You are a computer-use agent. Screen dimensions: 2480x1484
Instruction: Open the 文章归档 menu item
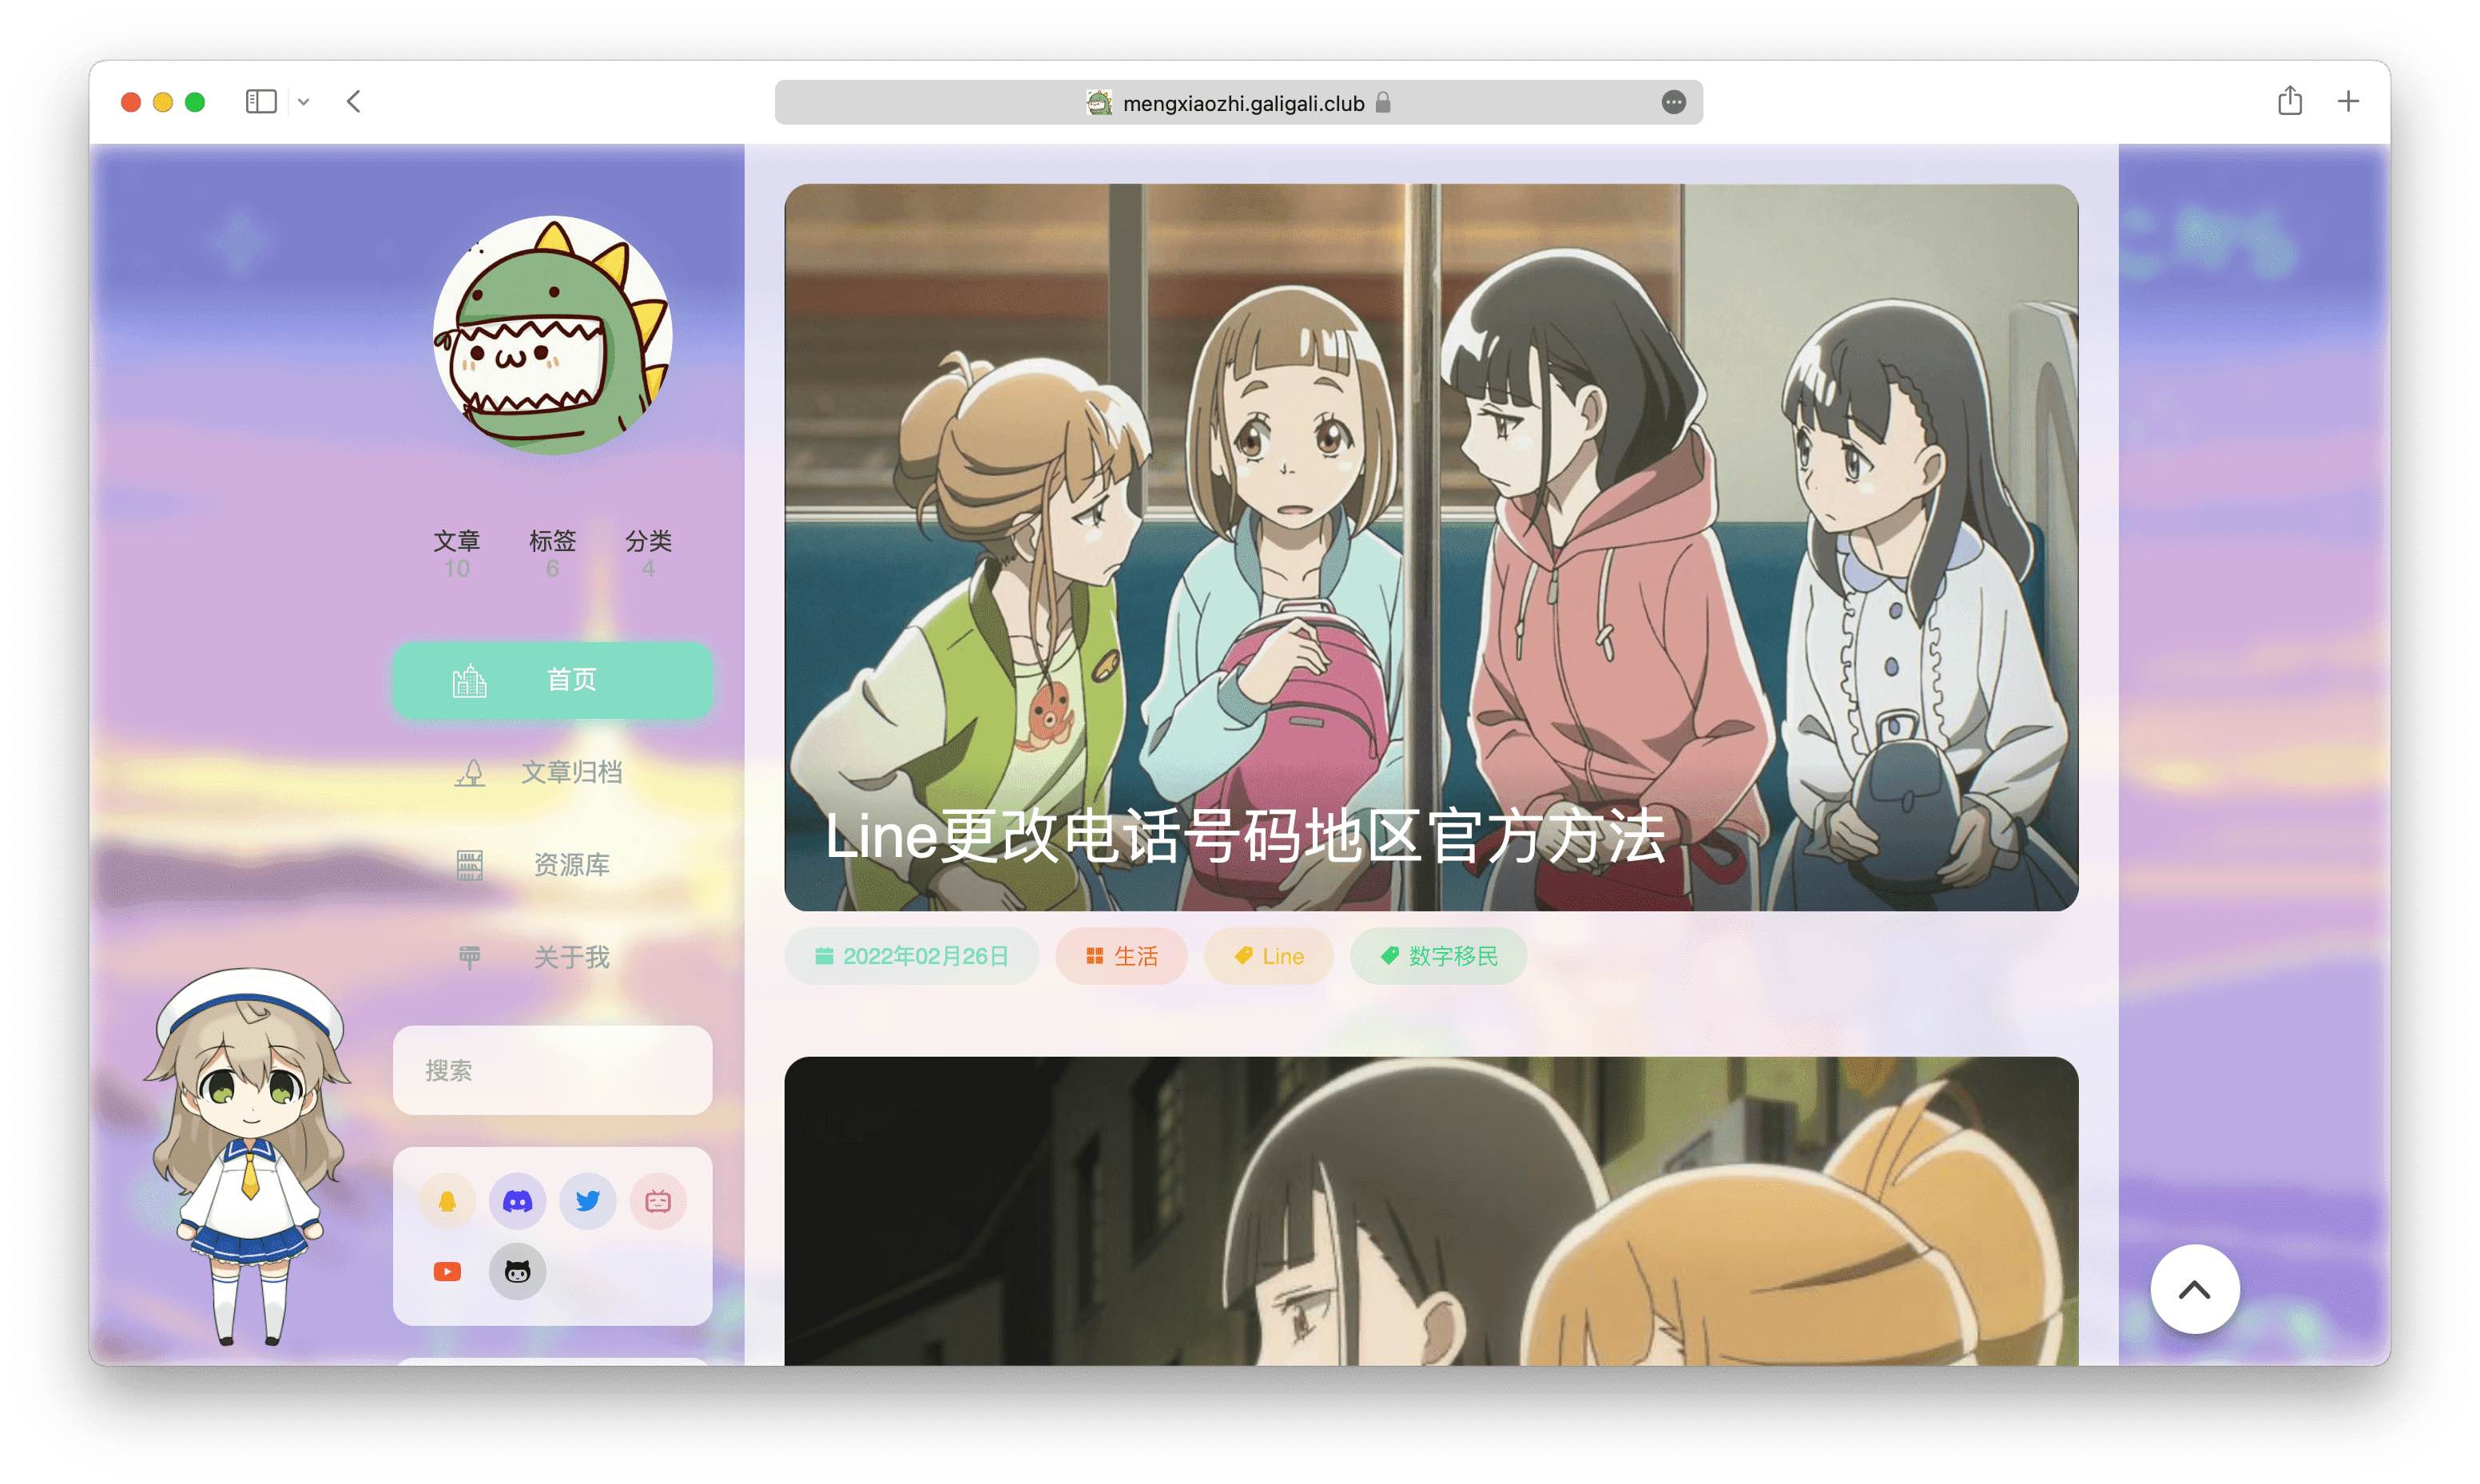pos(552,772)
